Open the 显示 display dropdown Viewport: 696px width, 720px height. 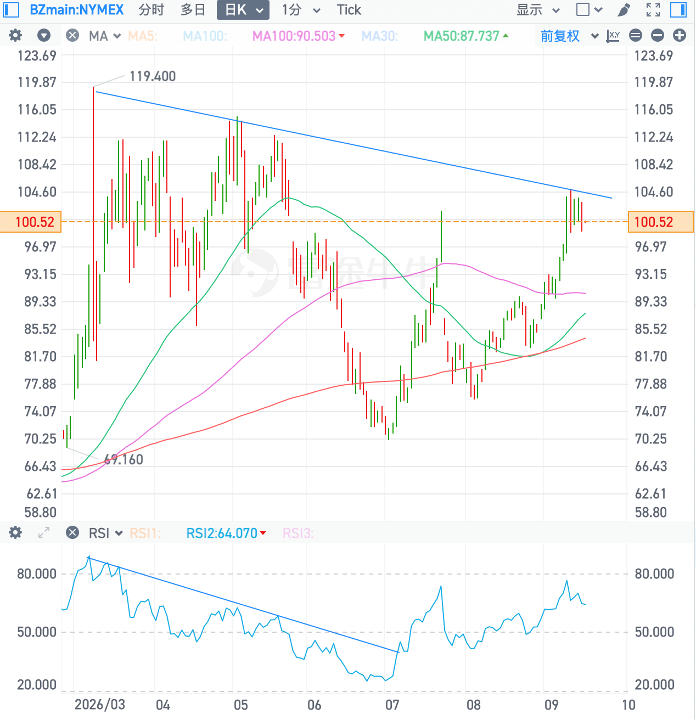(x=539, y=10)
